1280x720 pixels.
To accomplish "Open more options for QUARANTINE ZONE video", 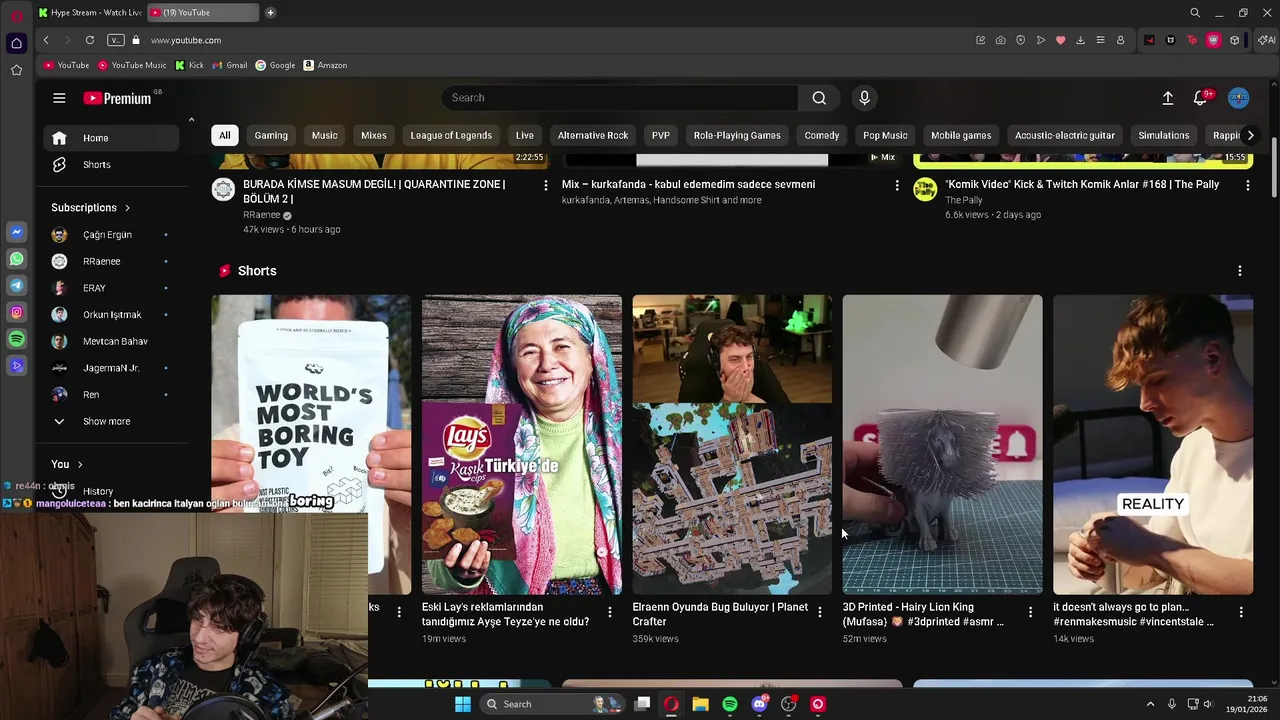I will (x=545, y=185).
